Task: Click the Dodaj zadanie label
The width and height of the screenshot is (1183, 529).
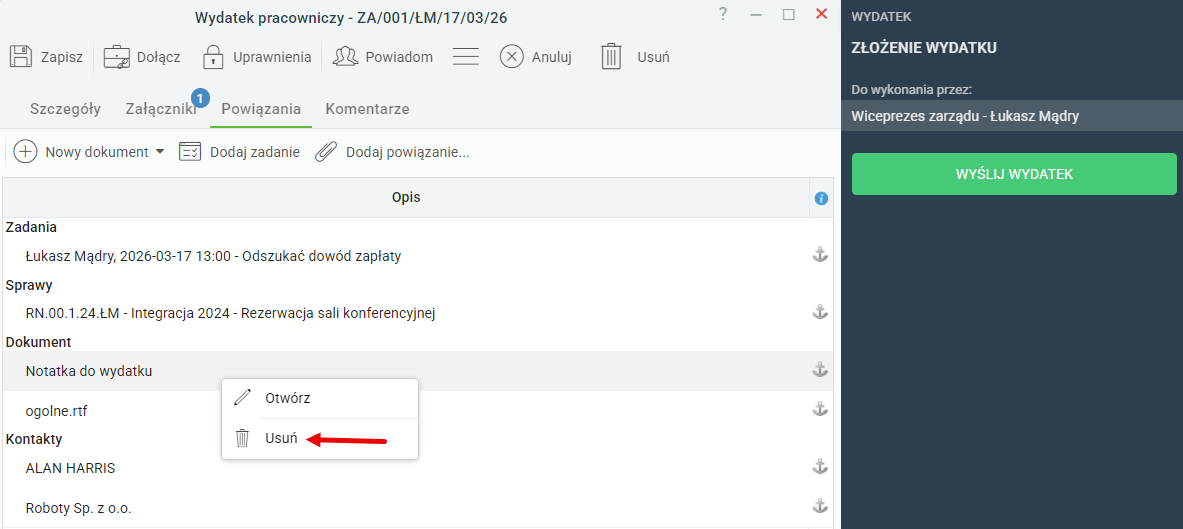Action: click(x=255, y=152)
